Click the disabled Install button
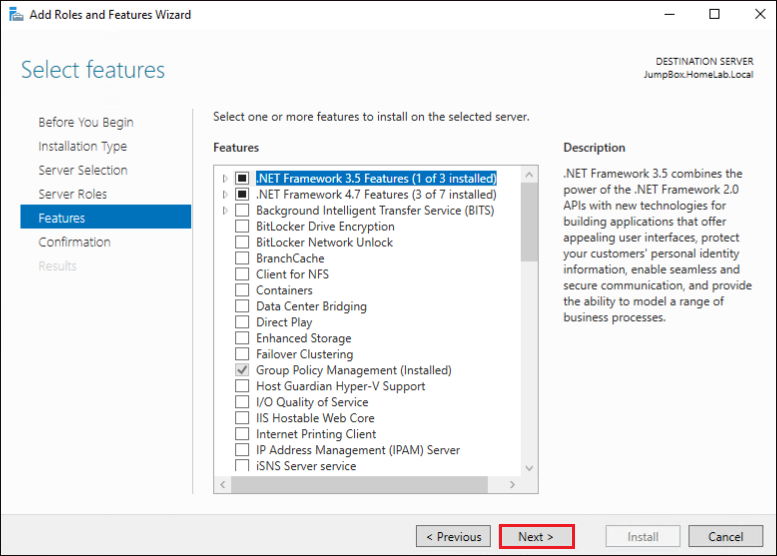Image resolution: width=777 pixels, height=556 pixels. 643,537
